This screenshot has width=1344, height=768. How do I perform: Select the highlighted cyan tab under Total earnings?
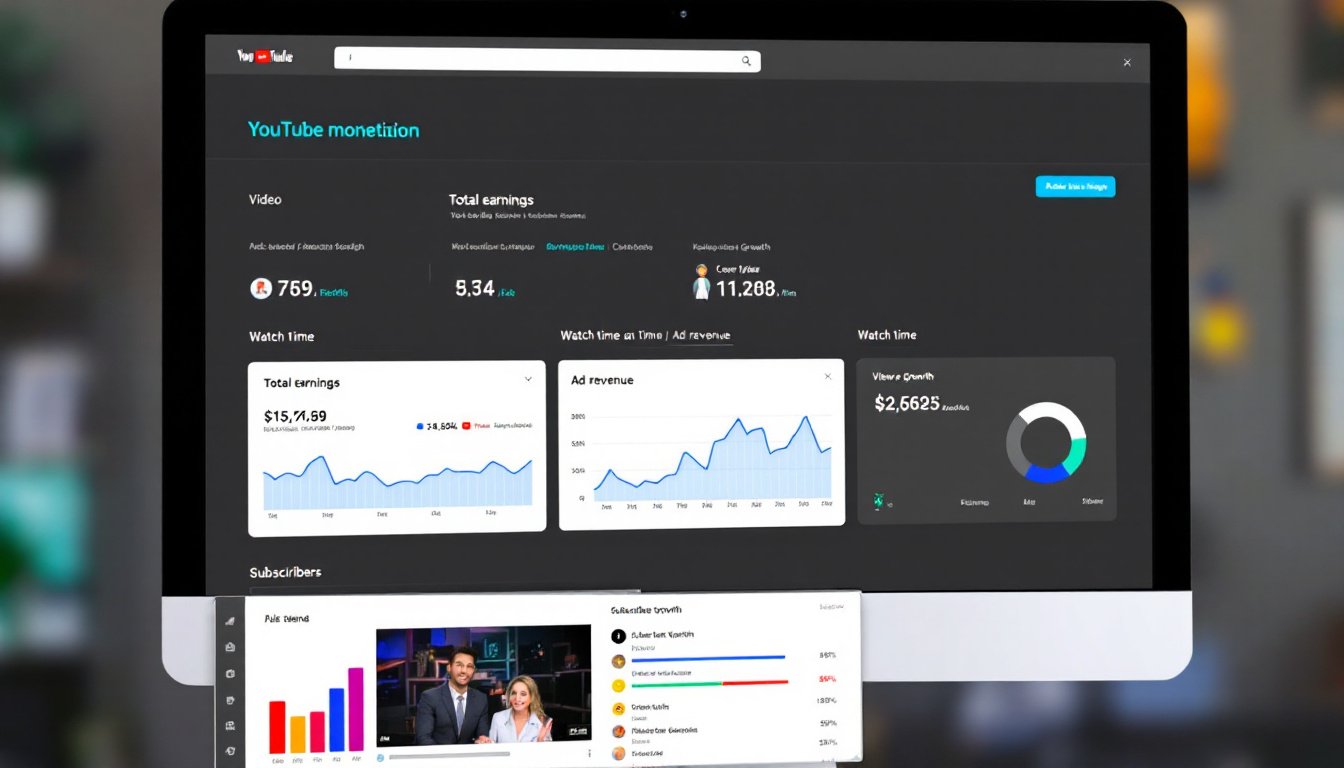pos(575,247)
